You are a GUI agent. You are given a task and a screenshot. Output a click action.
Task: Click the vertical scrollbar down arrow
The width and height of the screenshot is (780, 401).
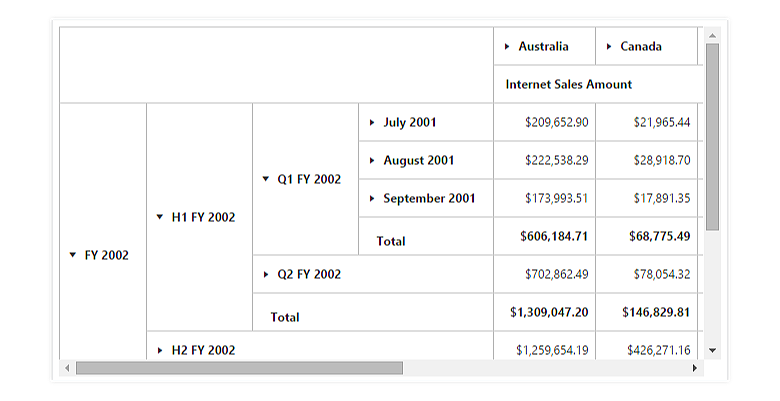712,350
